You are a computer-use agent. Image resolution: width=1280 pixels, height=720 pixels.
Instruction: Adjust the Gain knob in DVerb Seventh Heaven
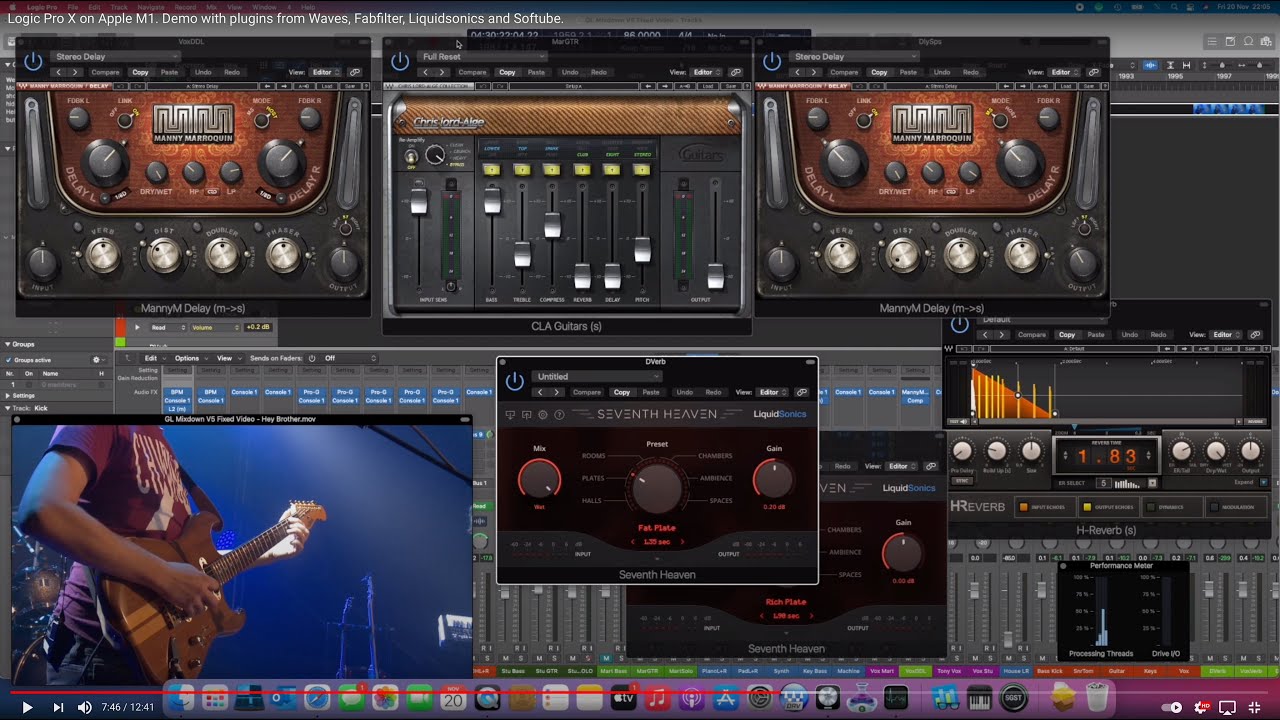click(x=773, y=478)
